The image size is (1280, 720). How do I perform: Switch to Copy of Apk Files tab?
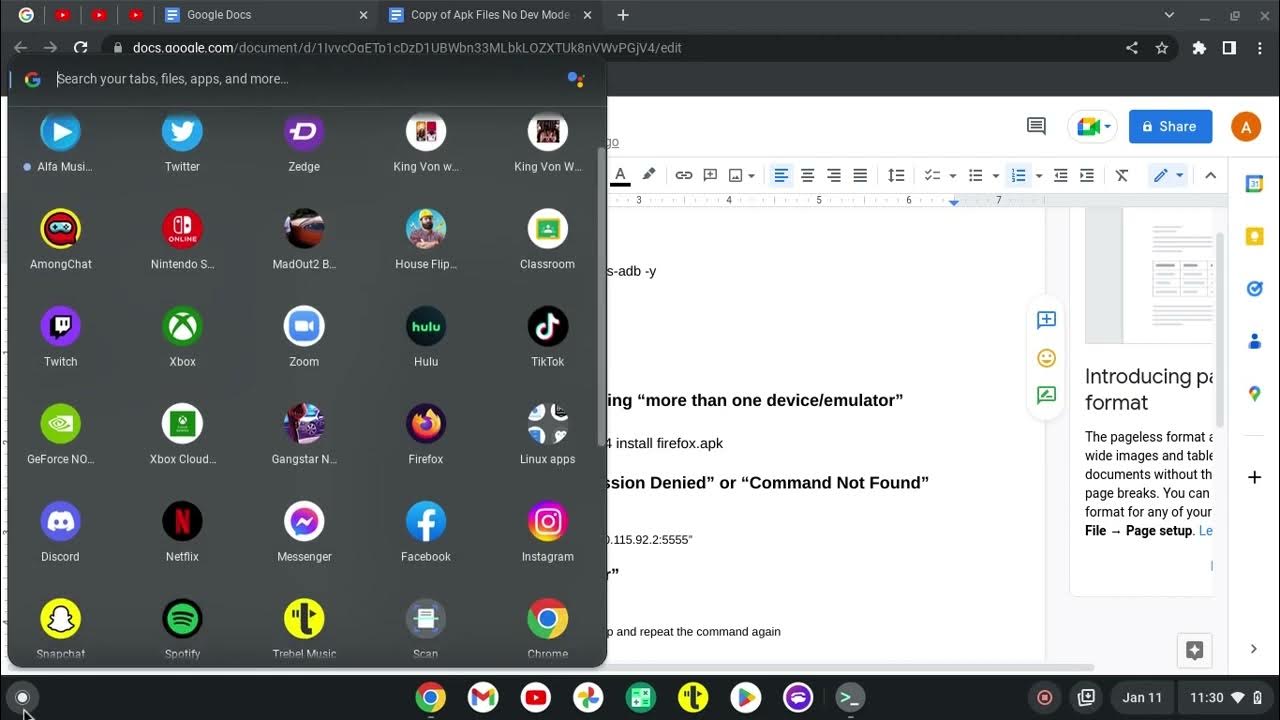pos(490,15)
